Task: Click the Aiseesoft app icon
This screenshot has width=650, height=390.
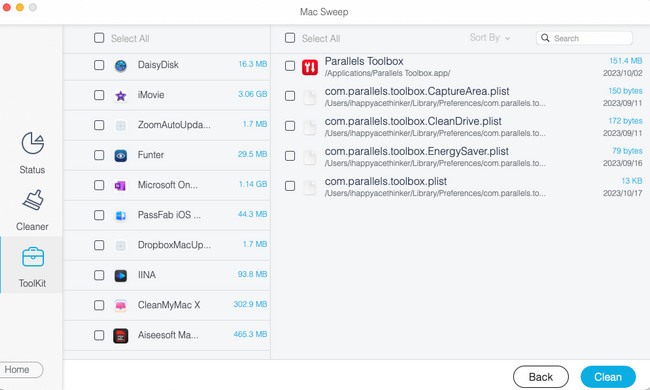Action: [121, 336]
